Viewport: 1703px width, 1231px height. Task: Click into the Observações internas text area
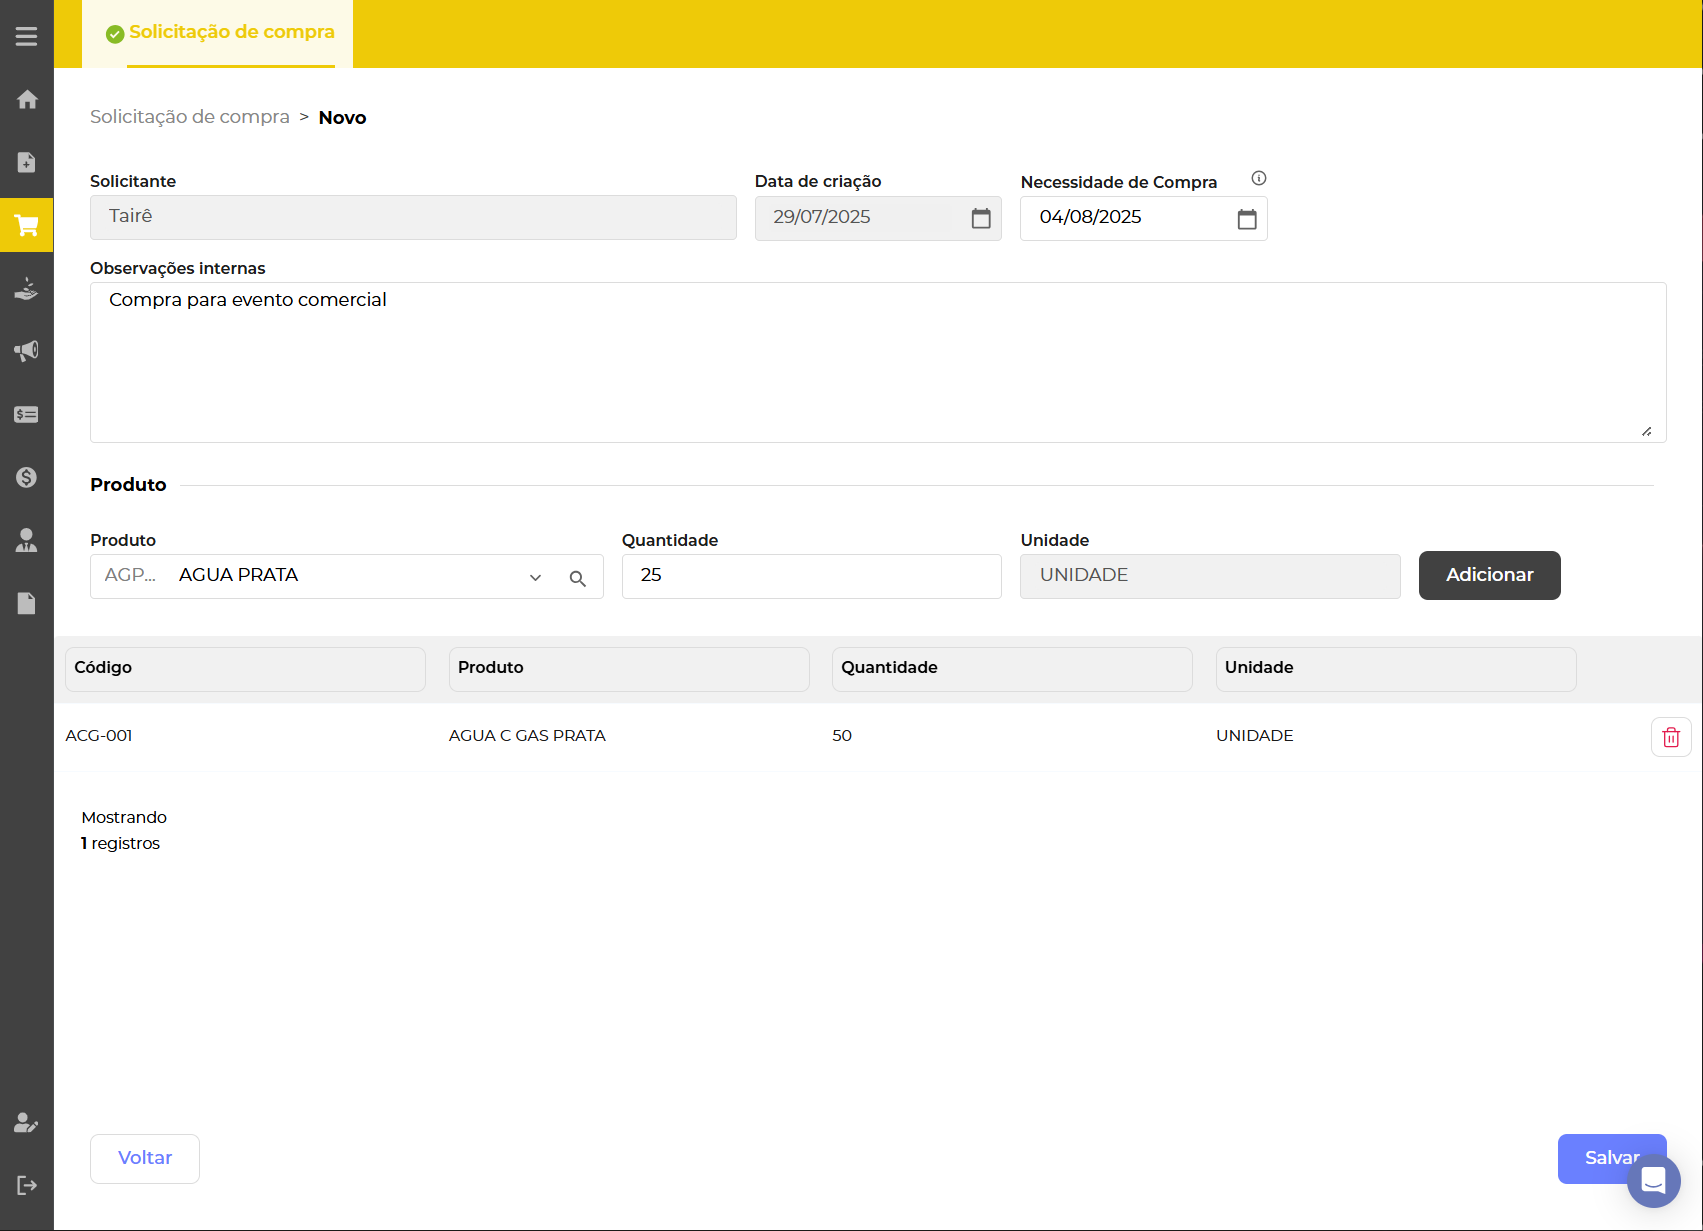pos(877,362)
